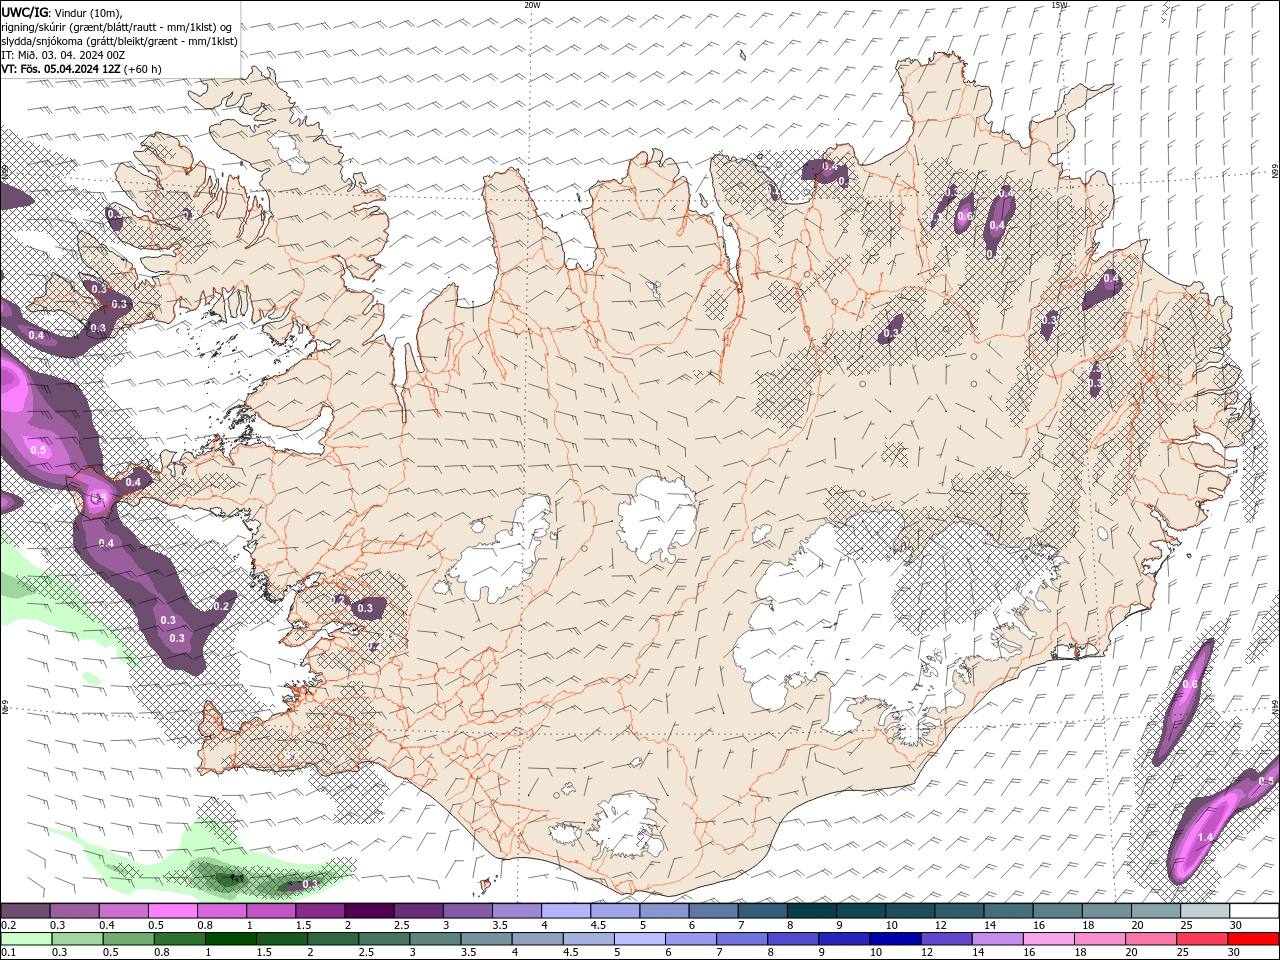Click the '0.1' label under the lower legend

pyautogui.click(x=8, y=953)
